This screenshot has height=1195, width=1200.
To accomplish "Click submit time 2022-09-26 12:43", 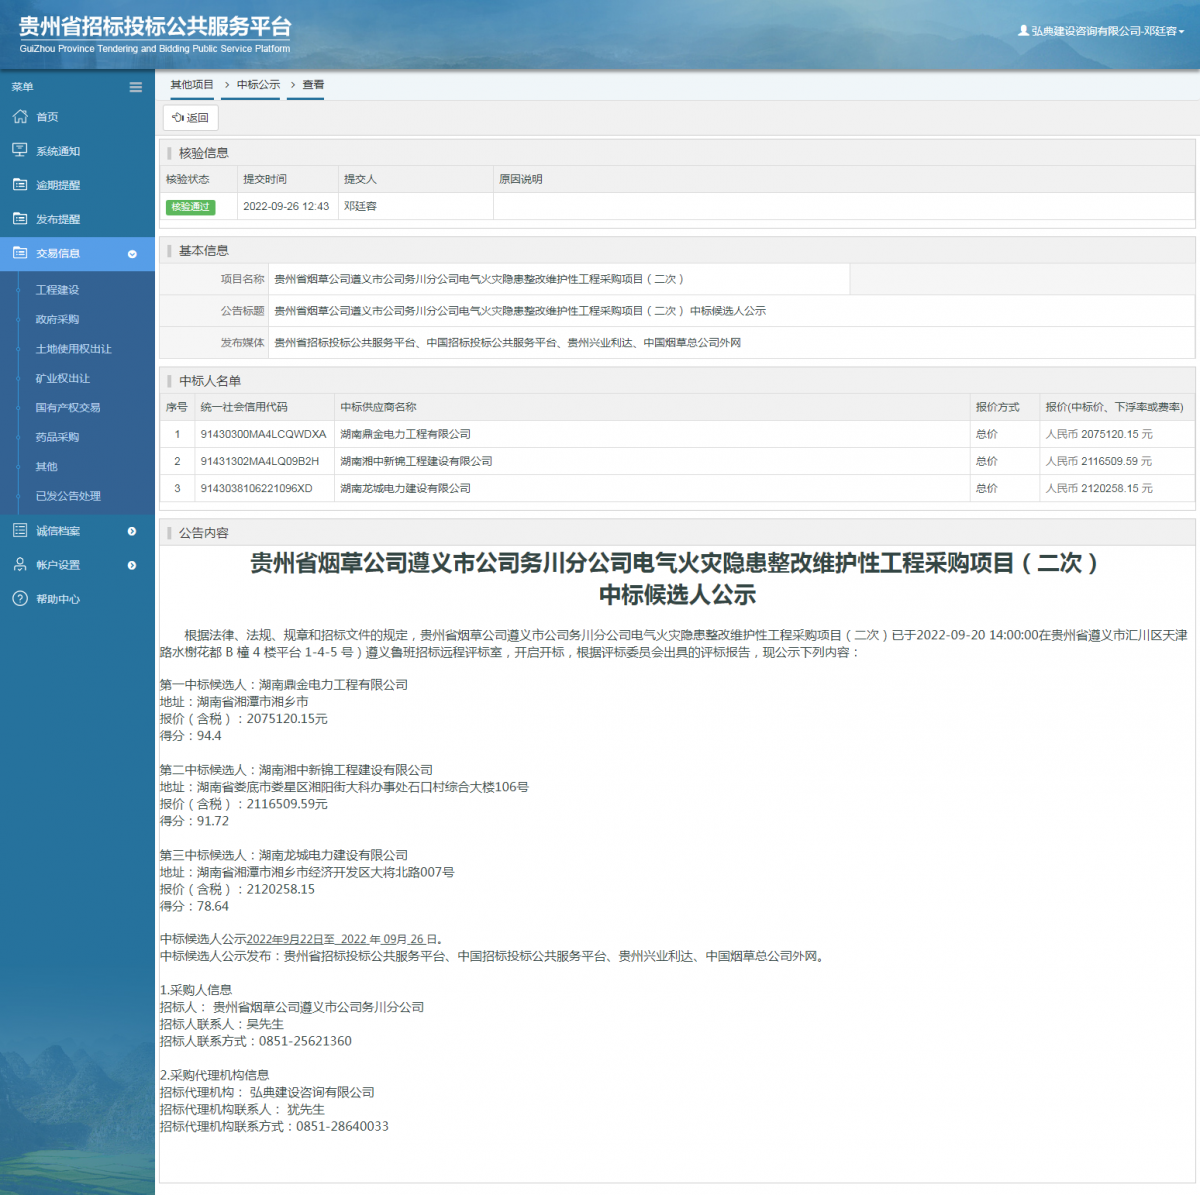I will (286, 207).
